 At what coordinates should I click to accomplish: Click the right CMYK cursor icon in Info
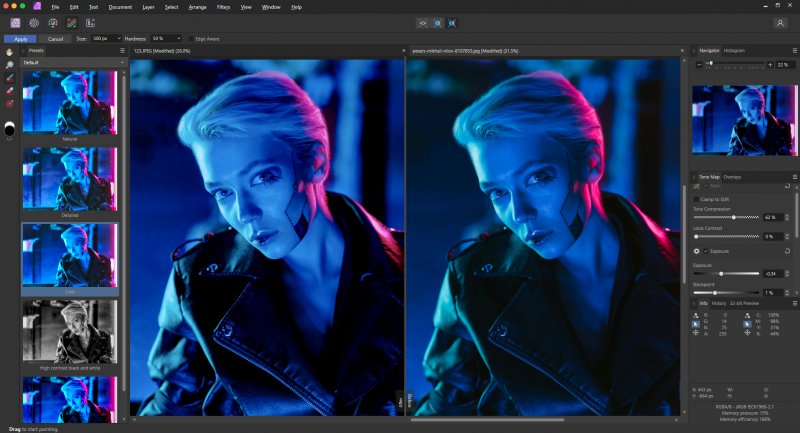pos(747,324)
